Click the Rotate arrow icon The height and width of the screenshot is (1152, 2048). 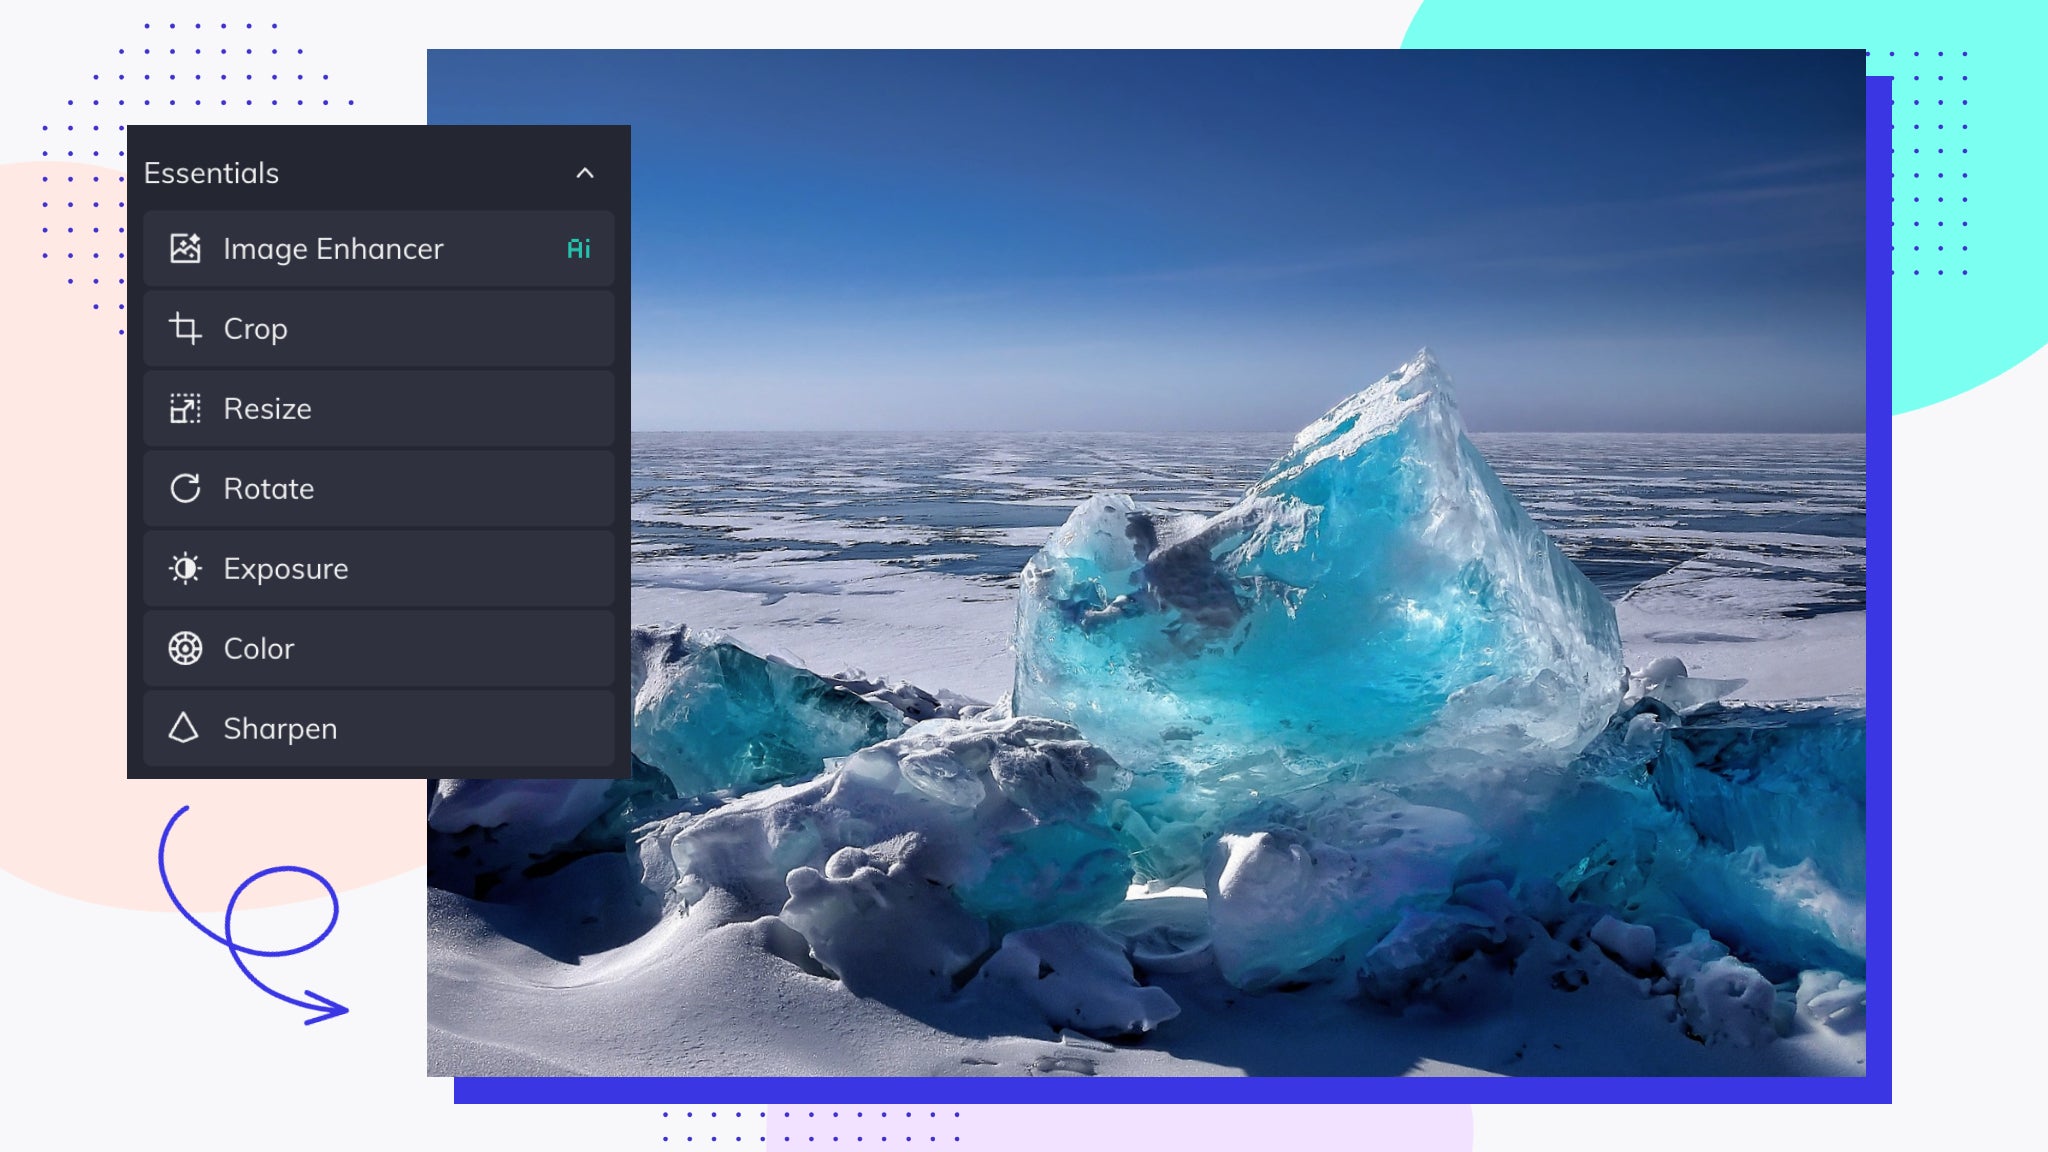click(185, 488)
